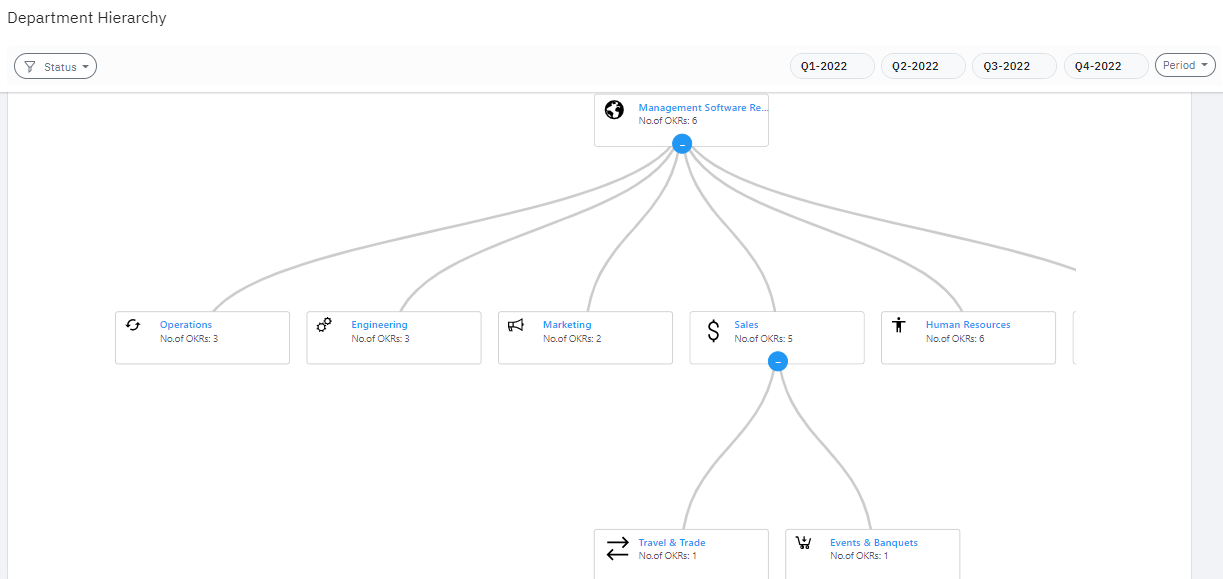Click the dollar sign icon on Sales
The height and width of the screenshot is (579, 1223).
pyautogui.click(x=713, y=330)
